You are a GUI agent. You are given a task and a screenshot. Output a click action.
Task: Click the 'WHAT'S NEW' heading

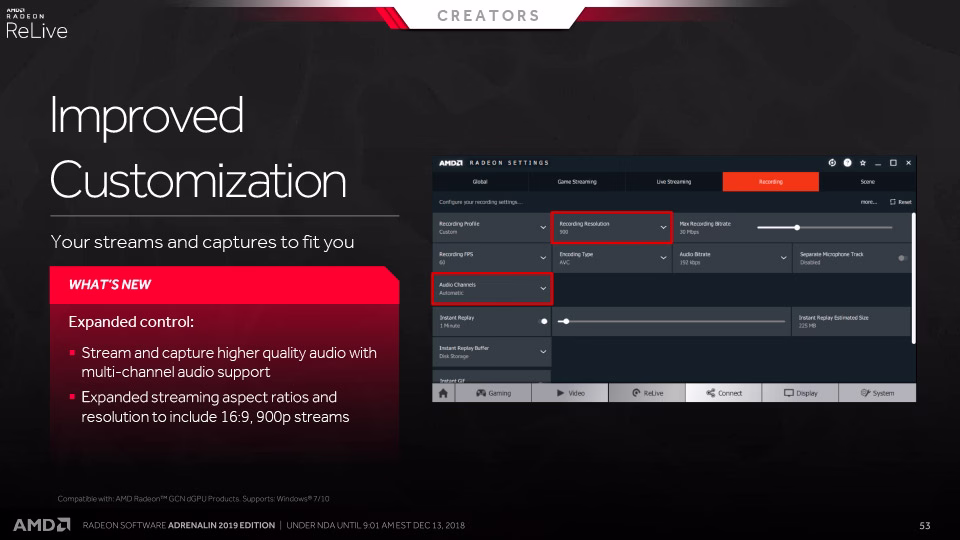tap(110, 285)
